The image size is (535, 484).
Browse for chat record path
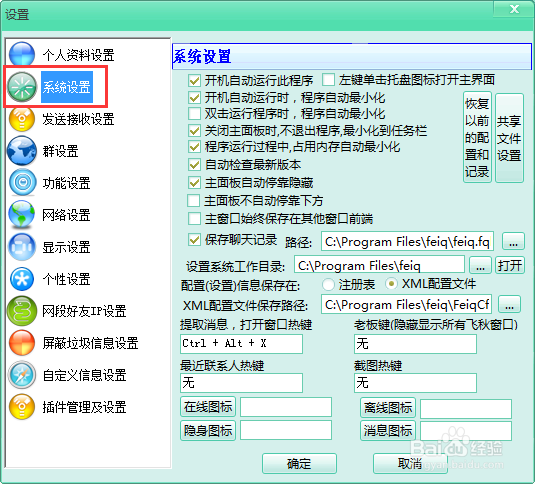click(513, 241)
